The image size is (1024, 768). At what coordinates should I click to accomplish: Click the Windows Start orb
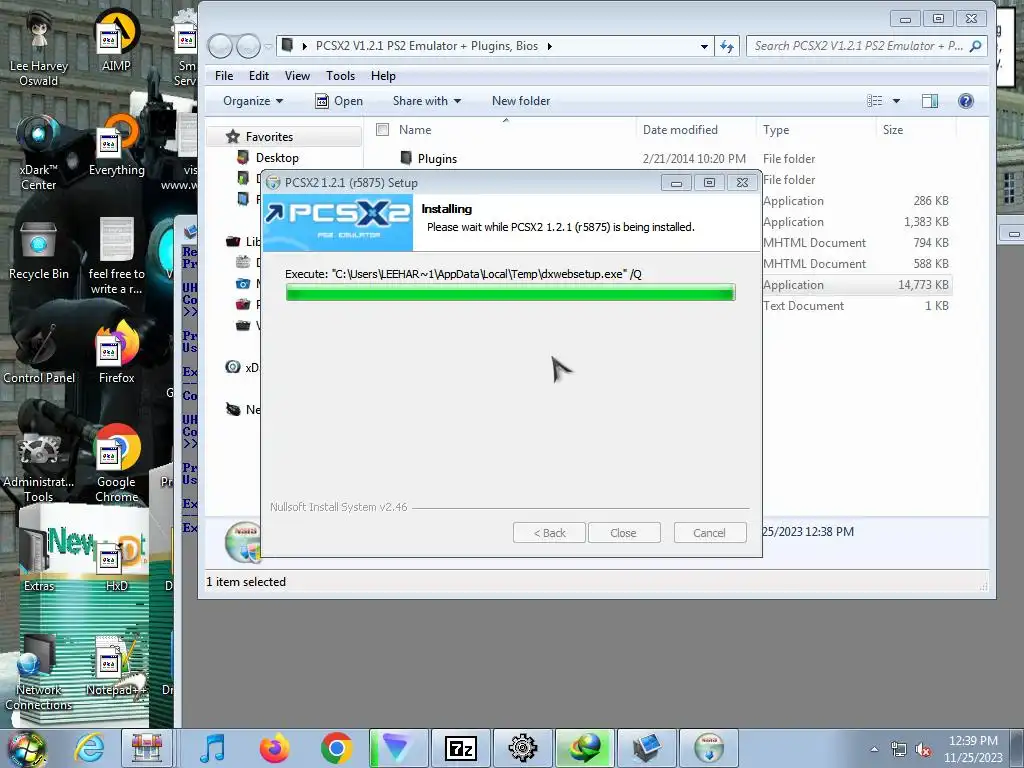point(26,748)
